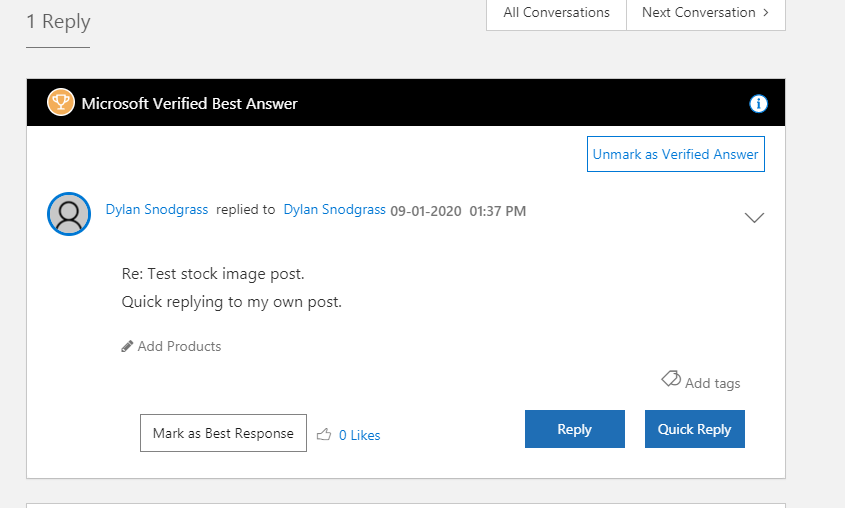Unmark as Verified Answer
This screenshot has width=845, height=508.
tap(676, 154)
